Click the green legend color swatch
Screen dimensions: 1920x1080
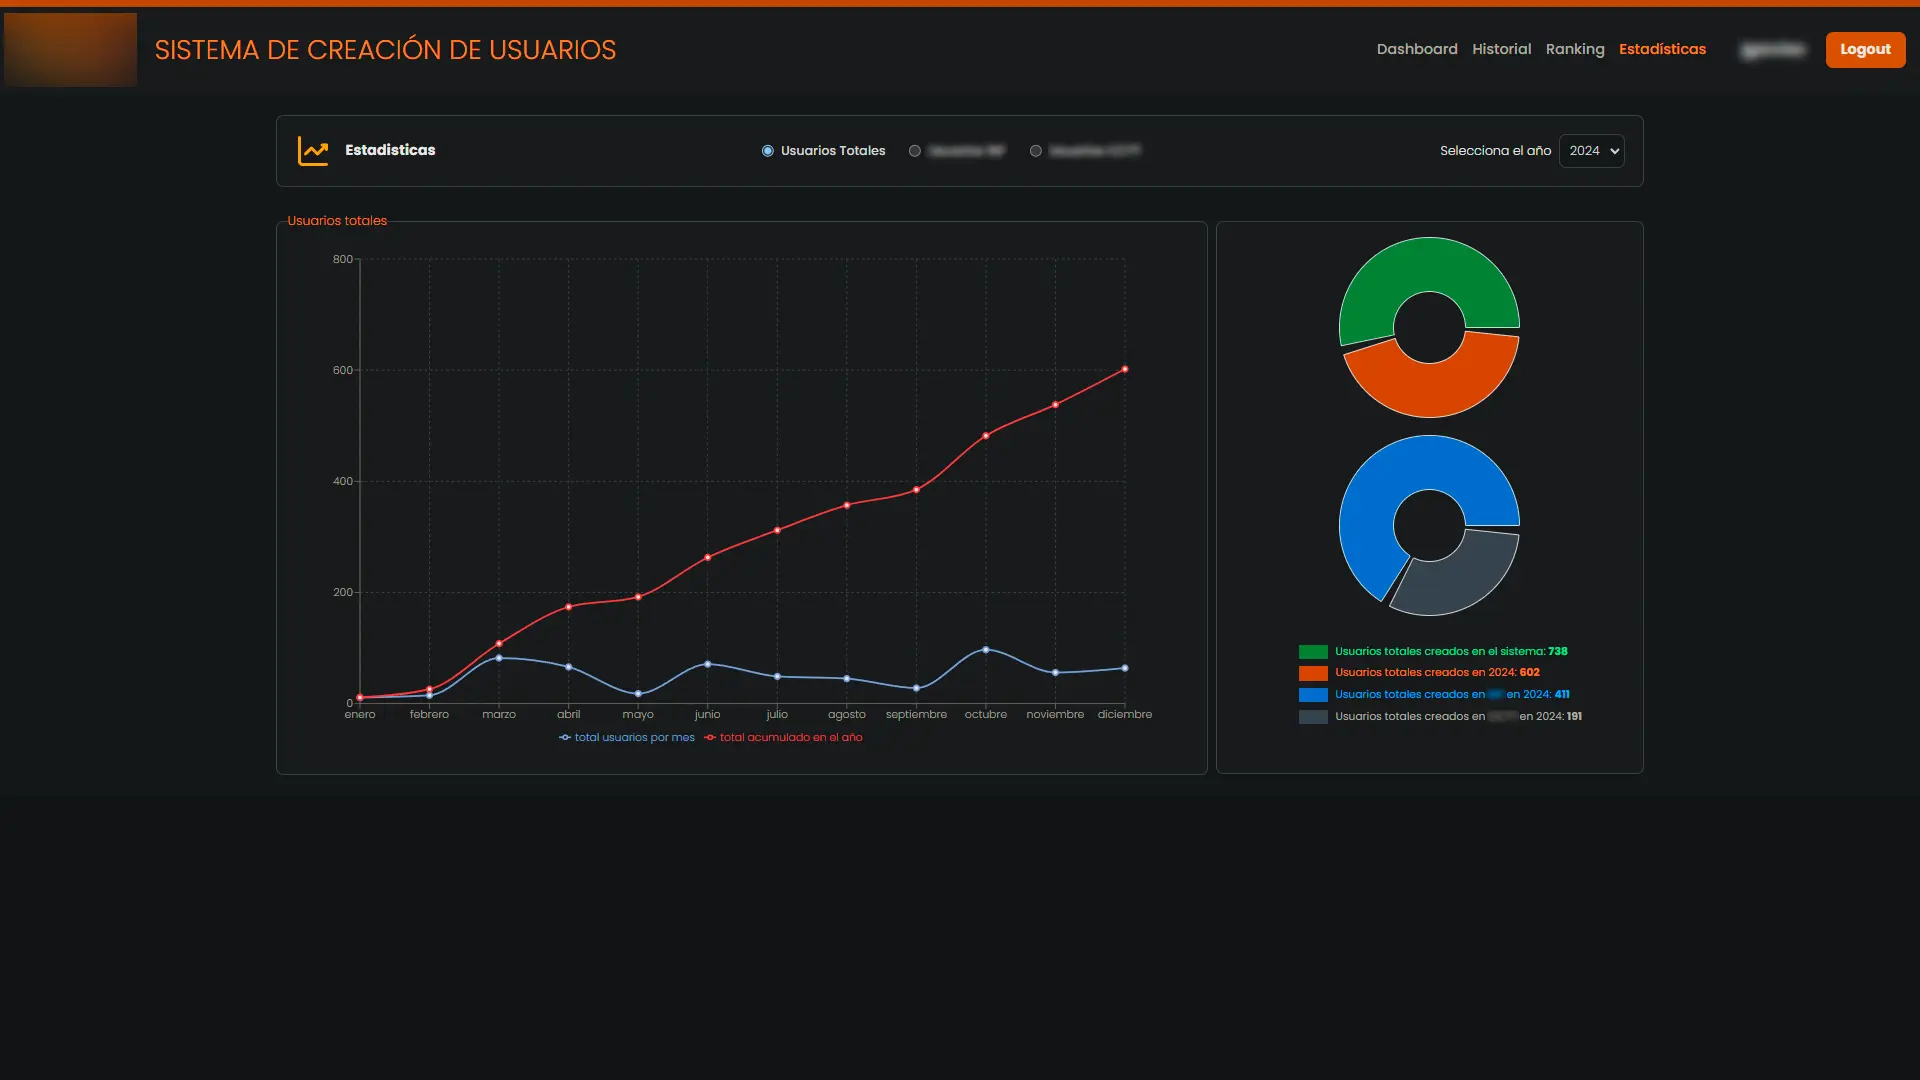click(1313, 652)
